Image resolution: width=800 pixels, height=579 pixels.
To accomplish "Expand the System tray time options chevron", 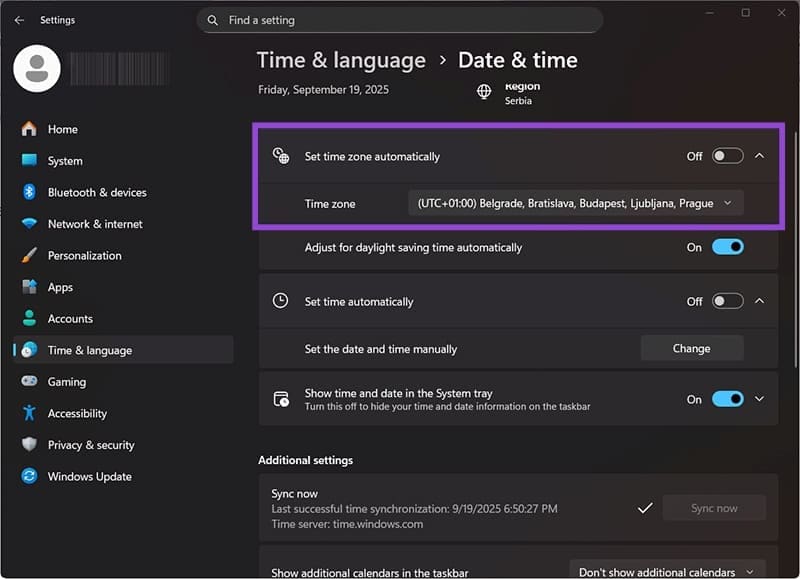I will (759, 399).
